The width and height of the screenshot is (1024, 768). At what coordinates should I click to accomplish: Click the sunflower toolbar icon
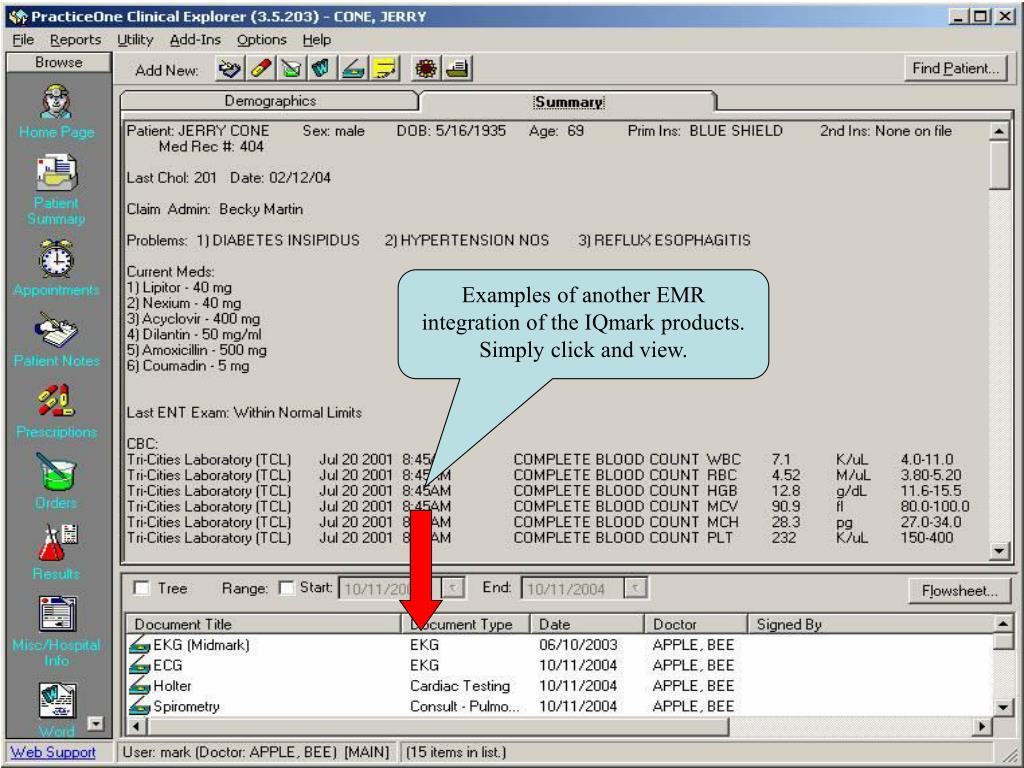(426, 69)
